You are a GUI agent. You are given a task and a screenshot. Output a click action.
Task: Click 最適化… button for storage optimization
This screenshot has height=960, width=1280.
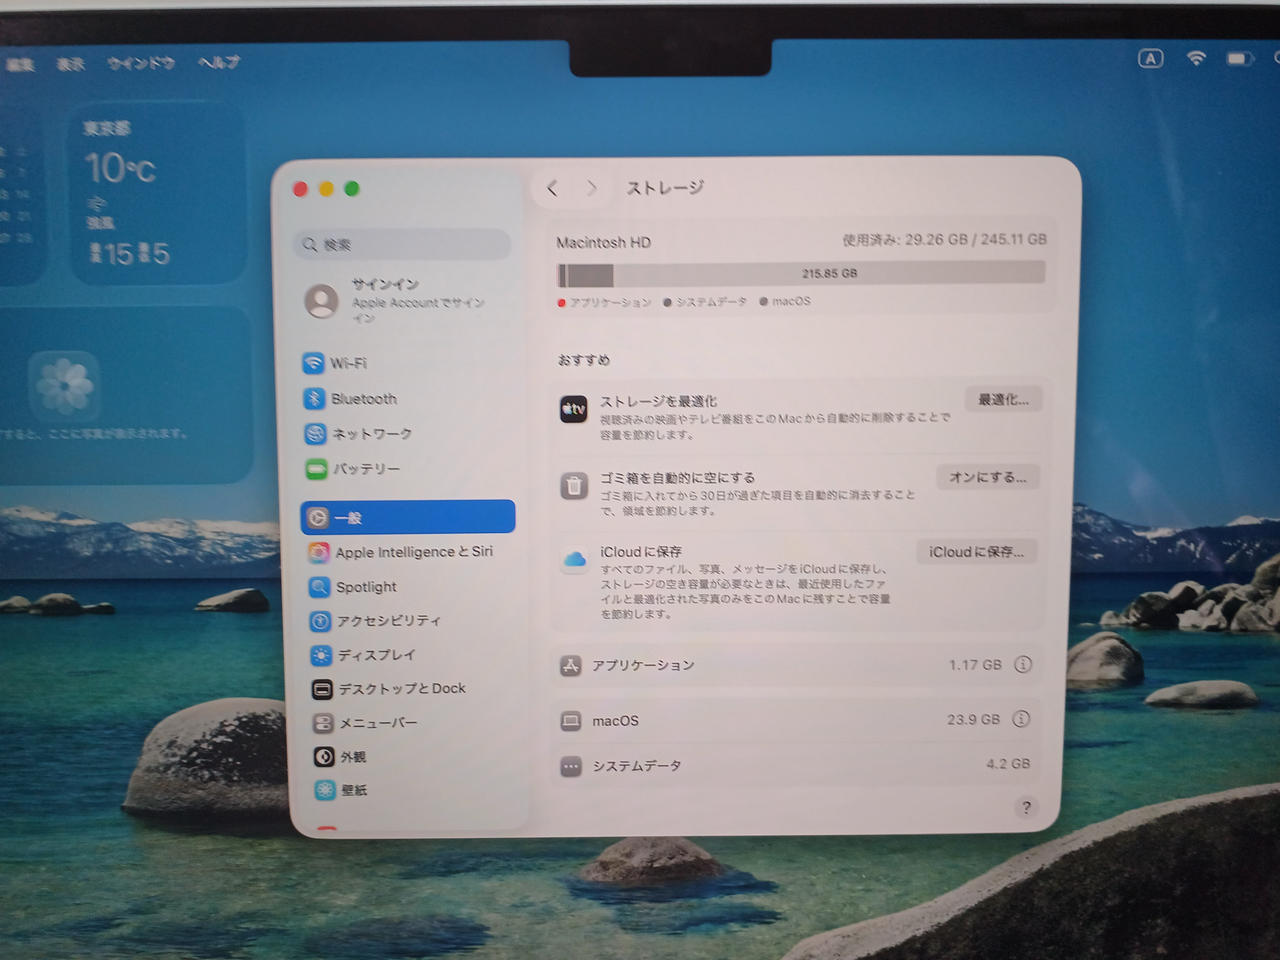tap(1003, 400)
